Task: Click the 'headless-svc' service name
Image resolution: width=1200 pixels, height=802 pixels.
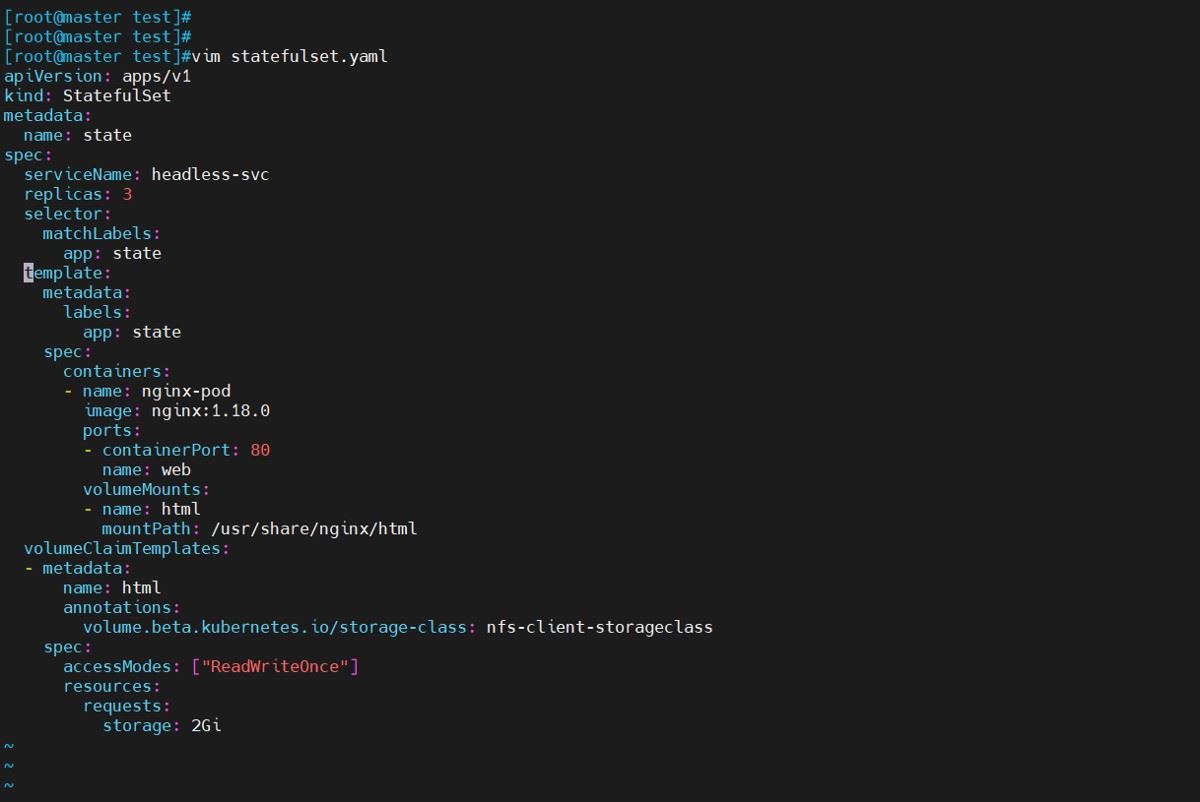Action: tap(210, 174)
